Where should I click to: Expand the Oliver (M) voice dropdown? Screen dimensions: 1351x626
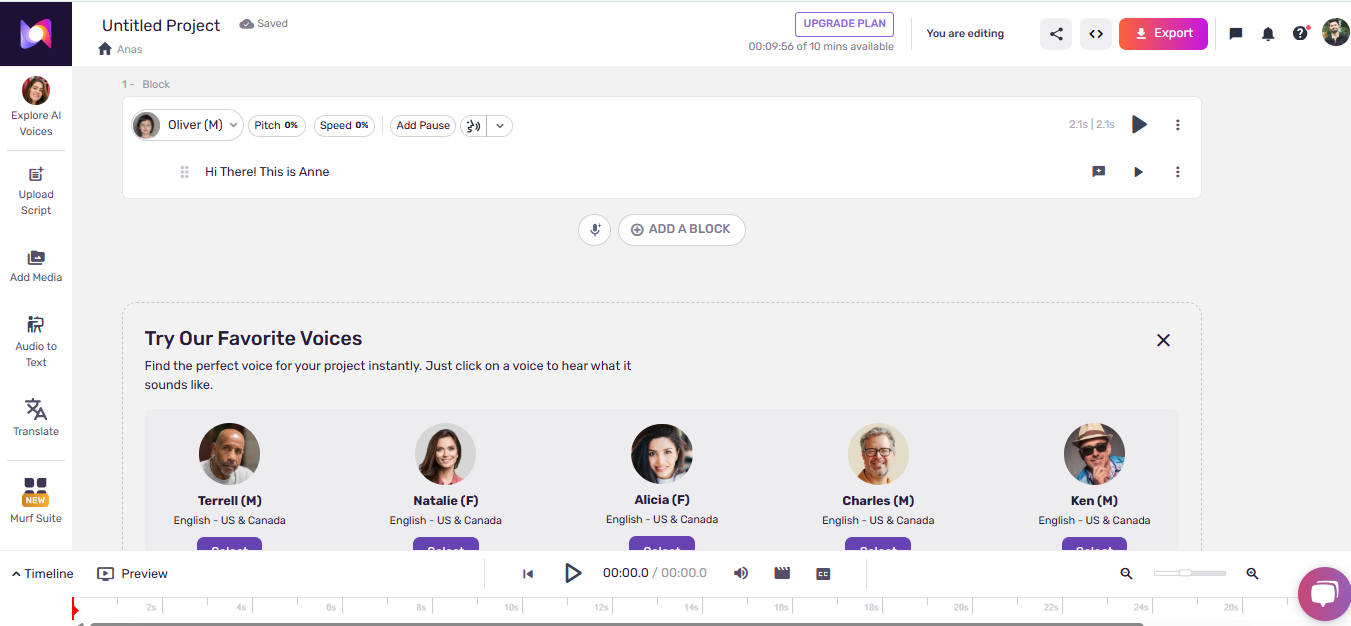pyautogui.click(x=187, y=125)
